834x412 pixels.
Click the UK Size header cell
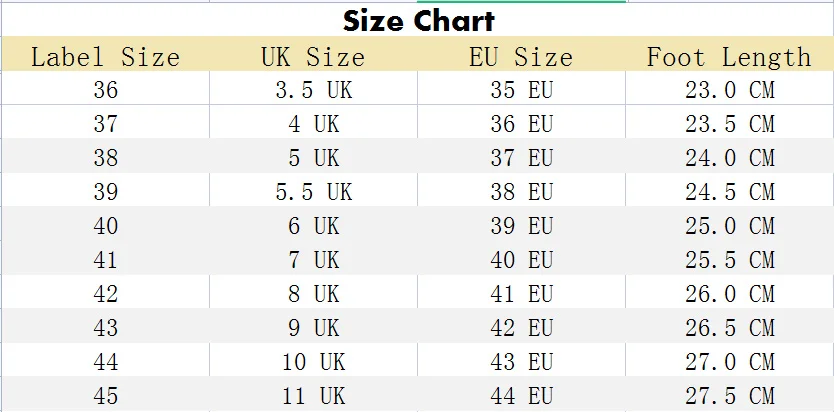pos(313,54)
